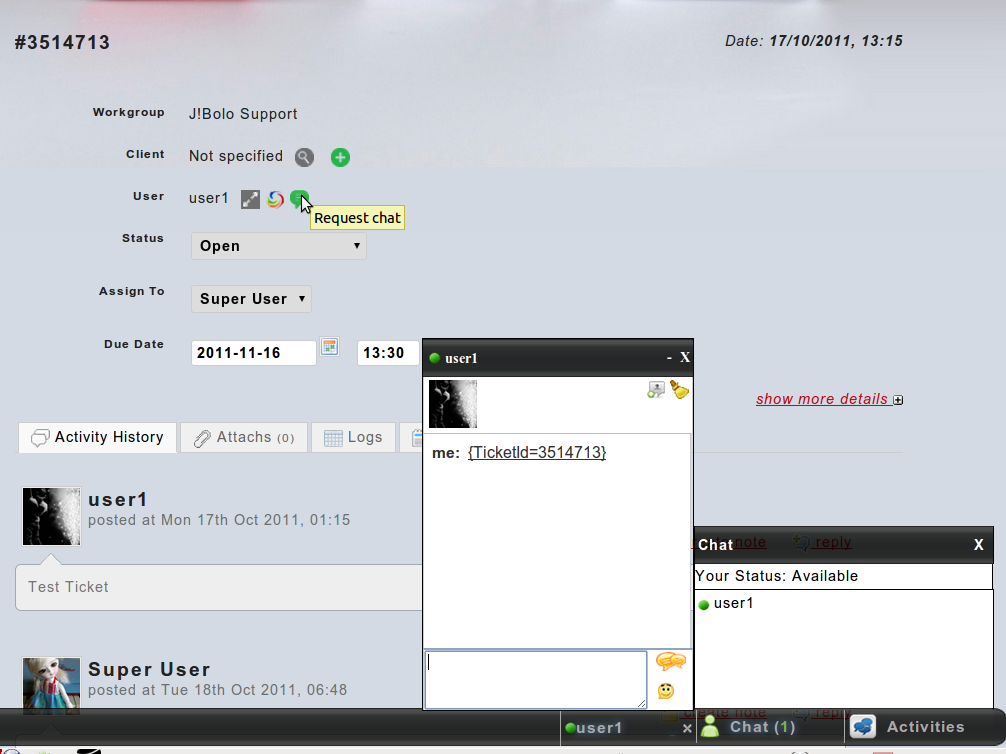
Task: Switch to the Attachs tab
Action: pos(244,438)
